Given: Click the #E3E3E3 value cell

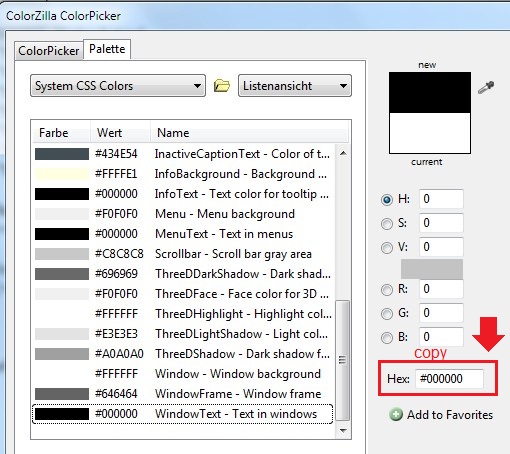Looking at the screenshot, I should point(116,334).
